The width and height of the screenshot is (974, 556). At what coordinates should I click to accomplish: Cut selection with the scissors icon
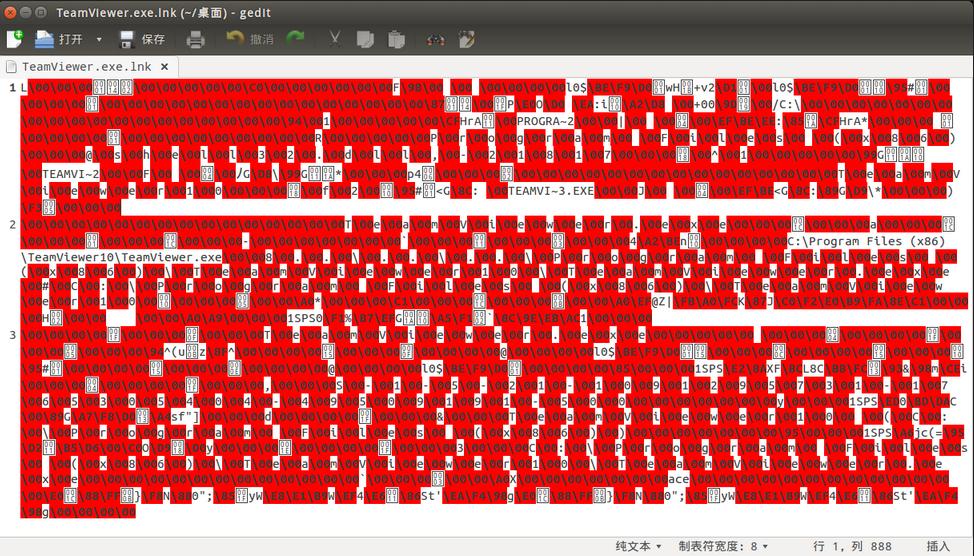tap(334, 39)
